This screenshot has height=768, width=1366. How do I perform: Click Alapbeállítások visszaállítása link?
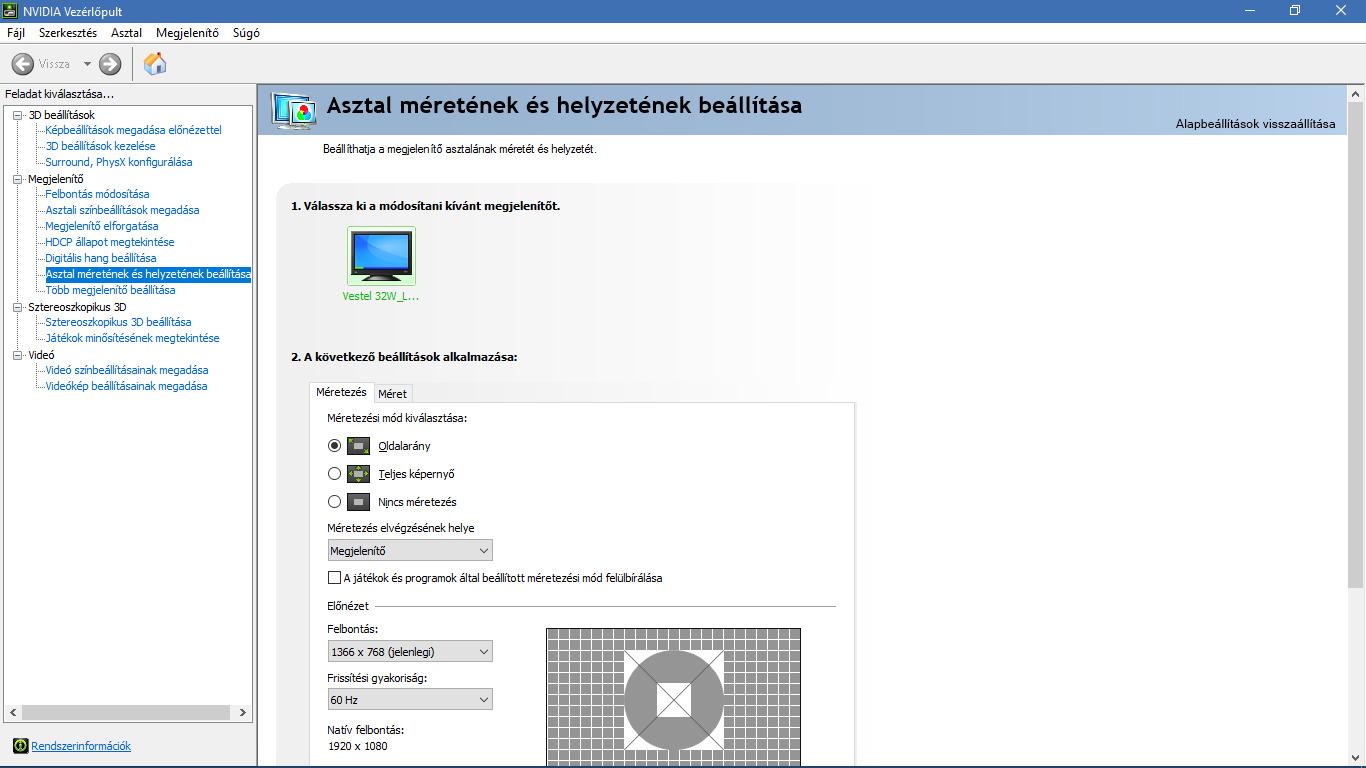[x=1255, y=124]
